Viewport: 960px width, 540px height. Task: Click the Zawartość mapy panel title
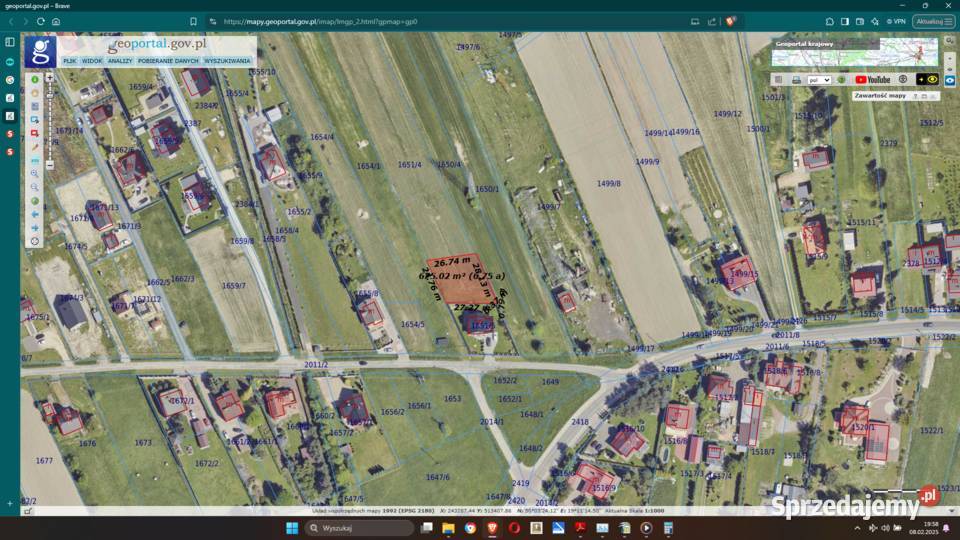click(880, 96)
